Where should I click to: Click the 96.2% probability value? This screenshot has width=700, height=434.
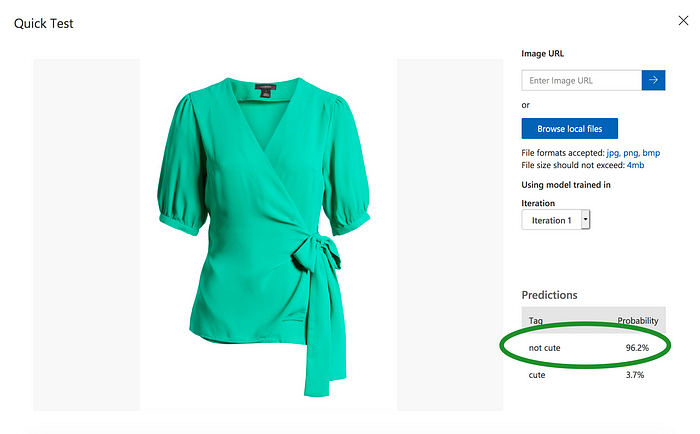(x=637, y=348)
